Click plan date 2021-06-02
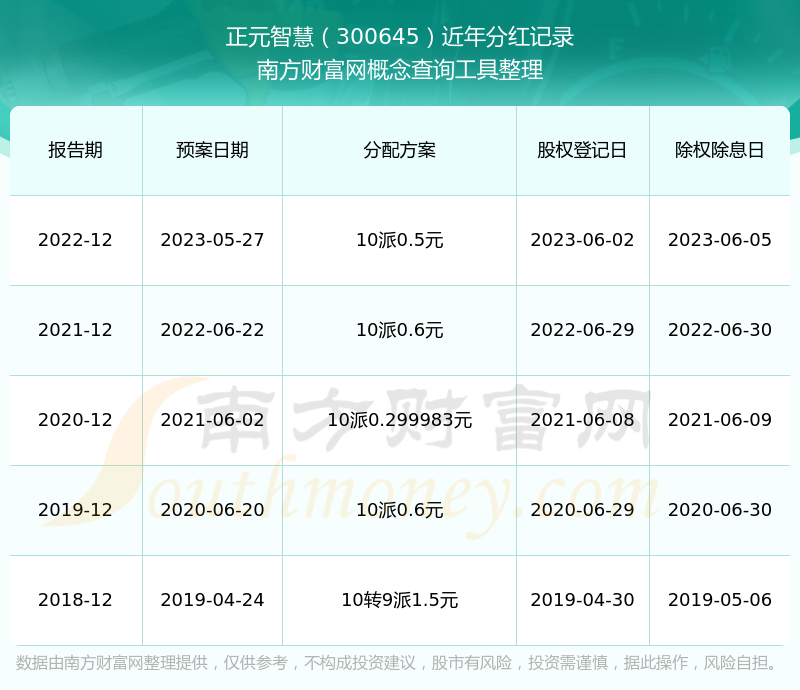 tap(212, 420)
